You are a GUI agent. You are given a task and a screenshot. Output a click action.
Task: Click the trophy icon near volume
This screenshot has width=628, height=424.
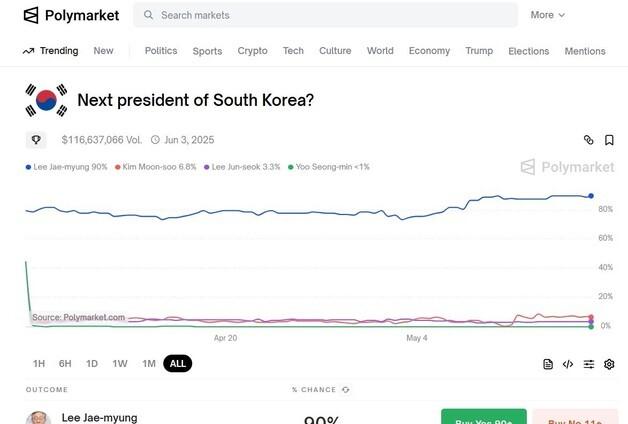click(x=37, y=140)
